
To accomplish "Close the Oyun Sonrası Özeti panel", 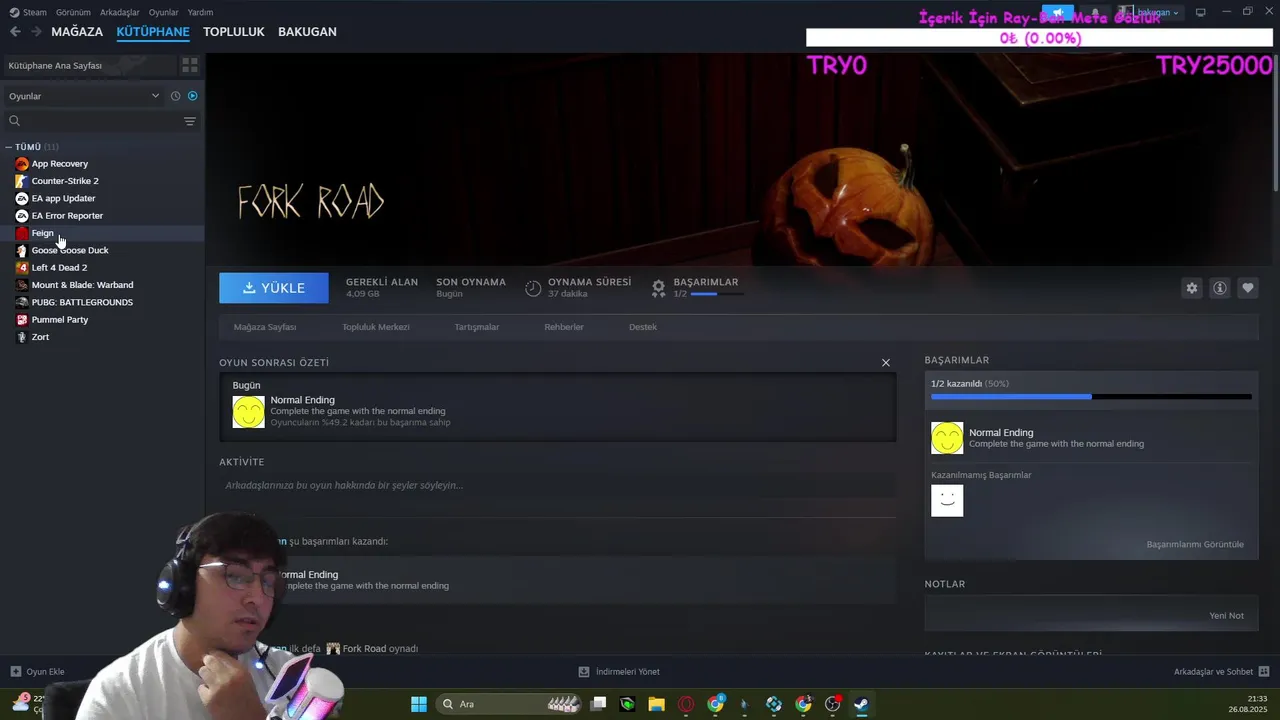I will [885, 363].
